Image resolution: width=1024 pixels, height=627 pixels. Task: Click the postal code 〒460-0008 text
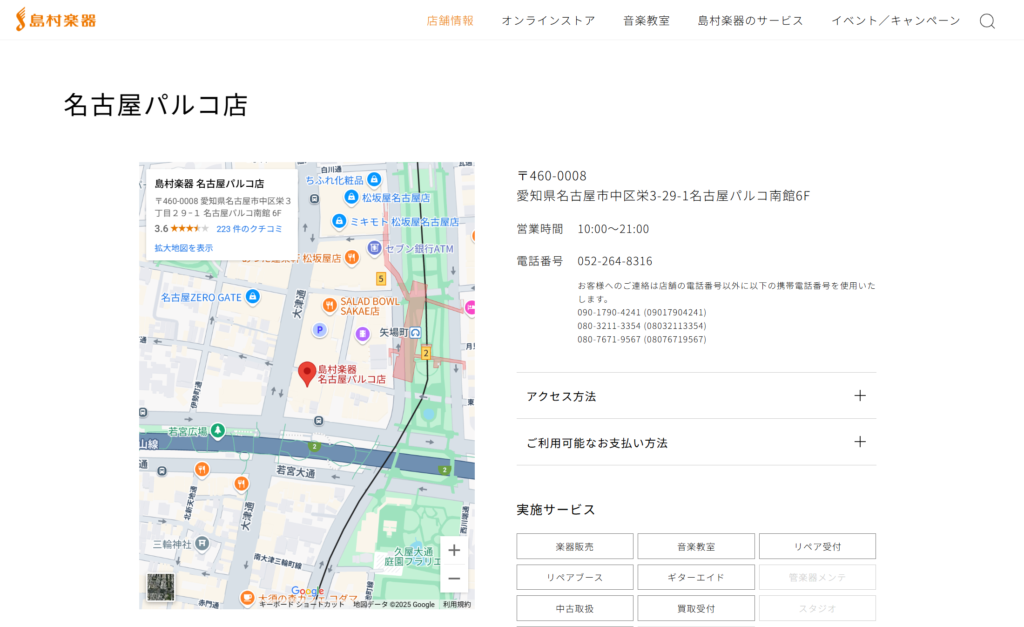(x=552, y=176)
